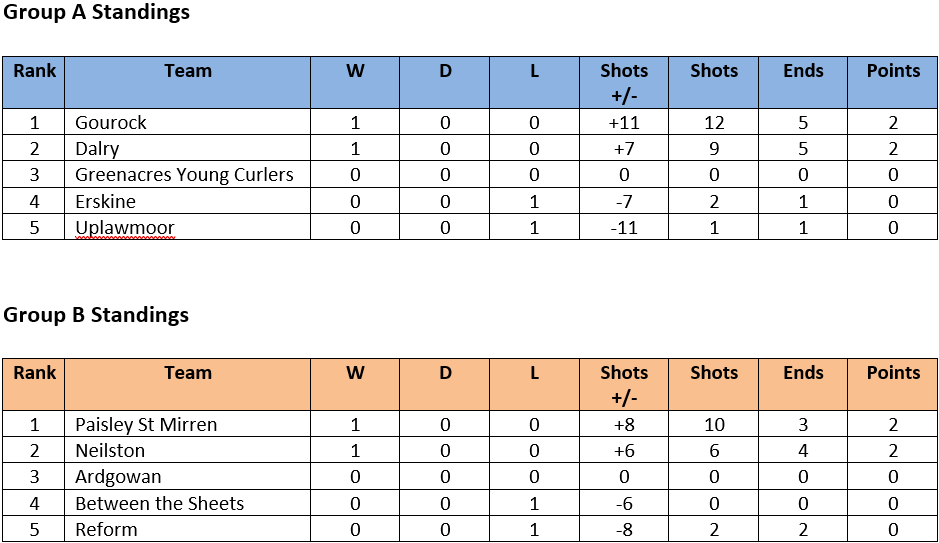Click Greenacres Young Curlers team name
939x543 pixels.
[x=184, y=175]
